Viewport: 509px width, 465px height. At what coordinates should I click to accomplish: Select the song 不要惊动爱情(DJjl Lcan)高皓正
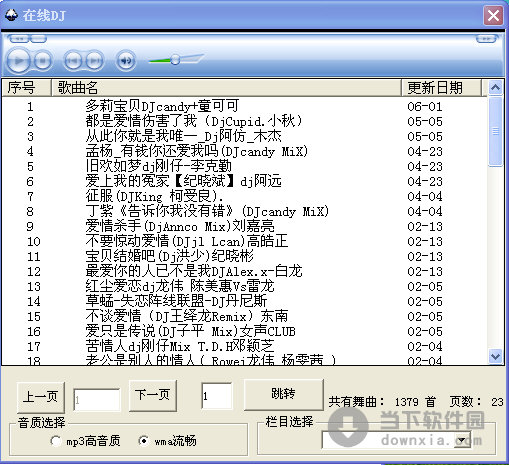187,241
